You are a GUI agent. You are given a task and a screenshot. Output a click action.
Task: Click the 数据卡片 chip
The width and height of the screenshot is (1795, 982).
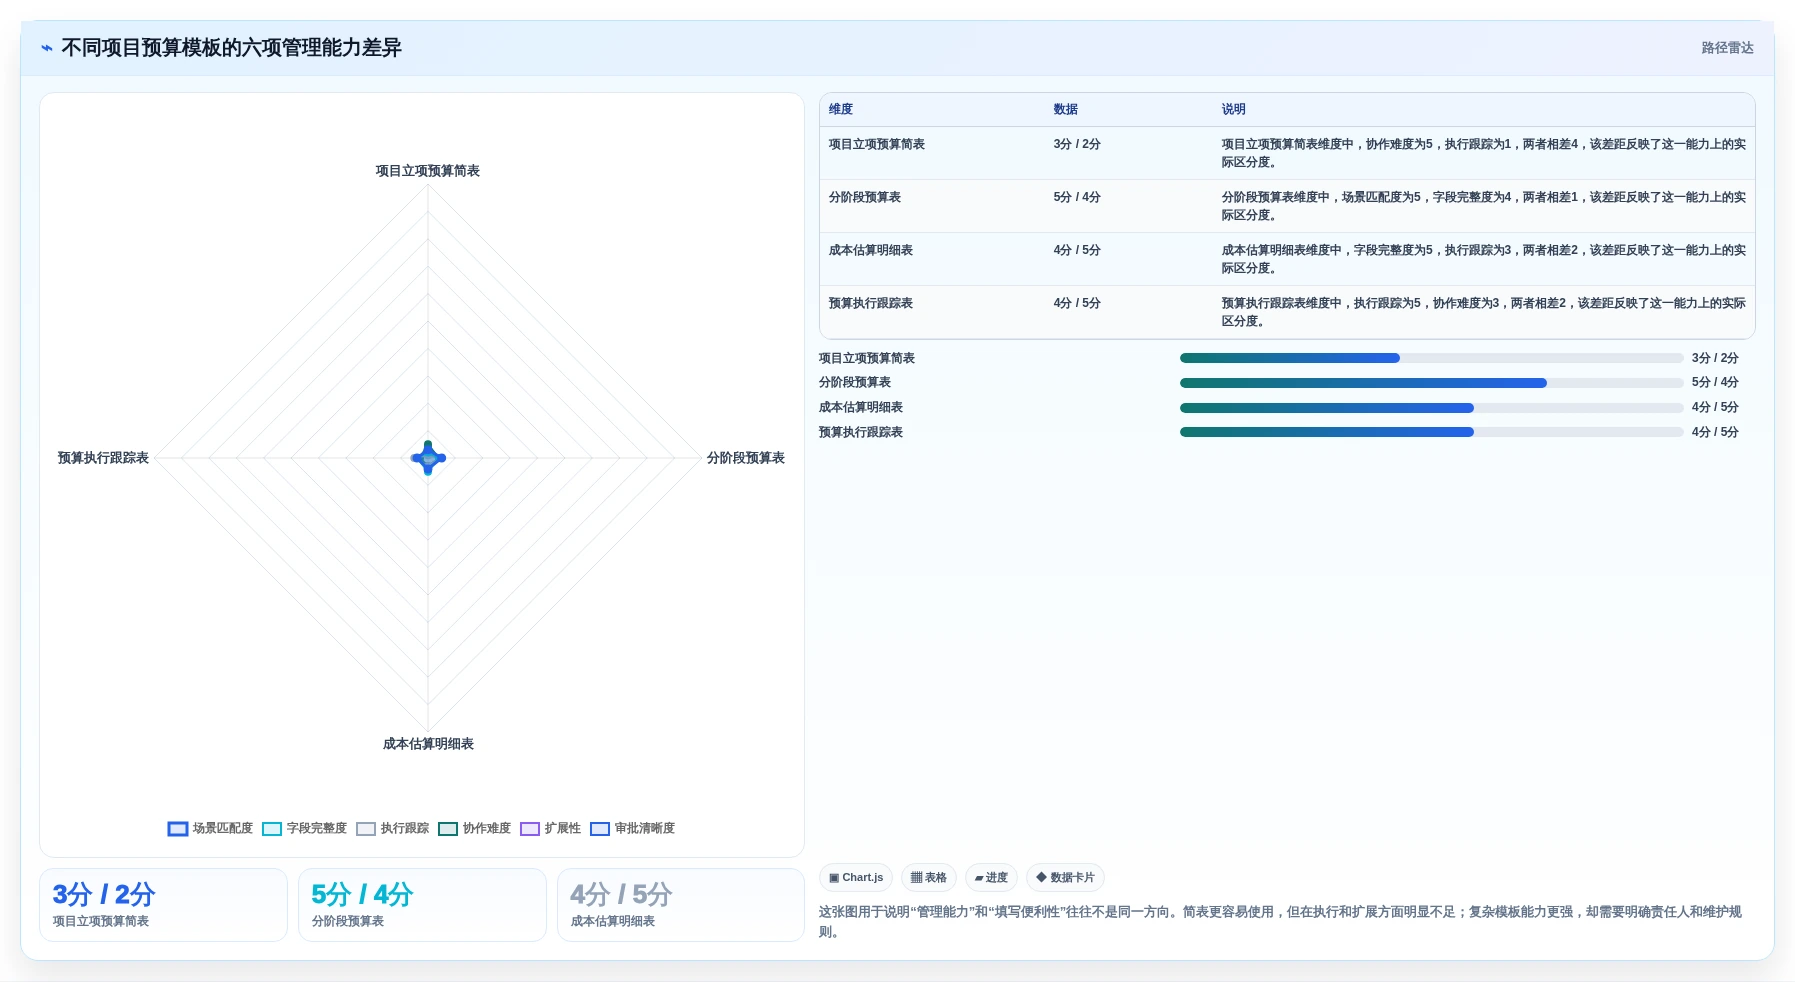coord(1065,878)
